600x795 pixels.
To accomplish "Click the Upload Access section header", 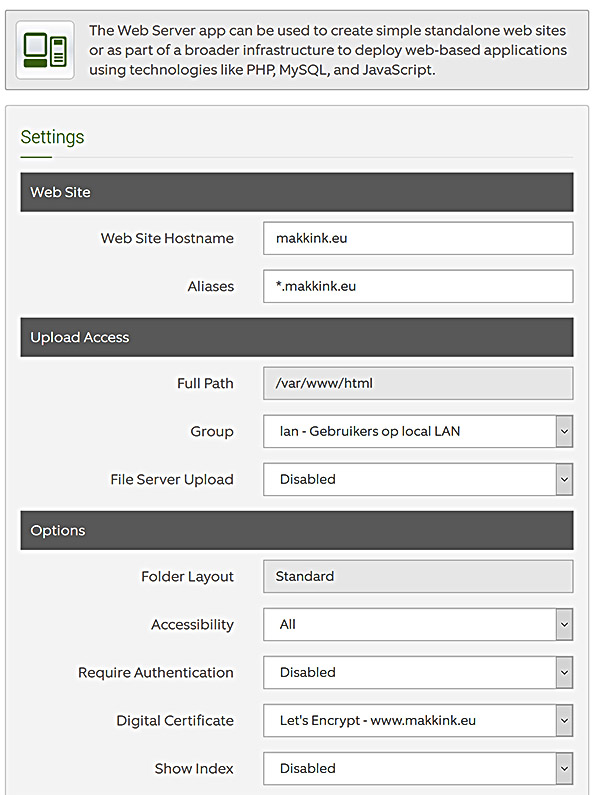I will [297, 337].
